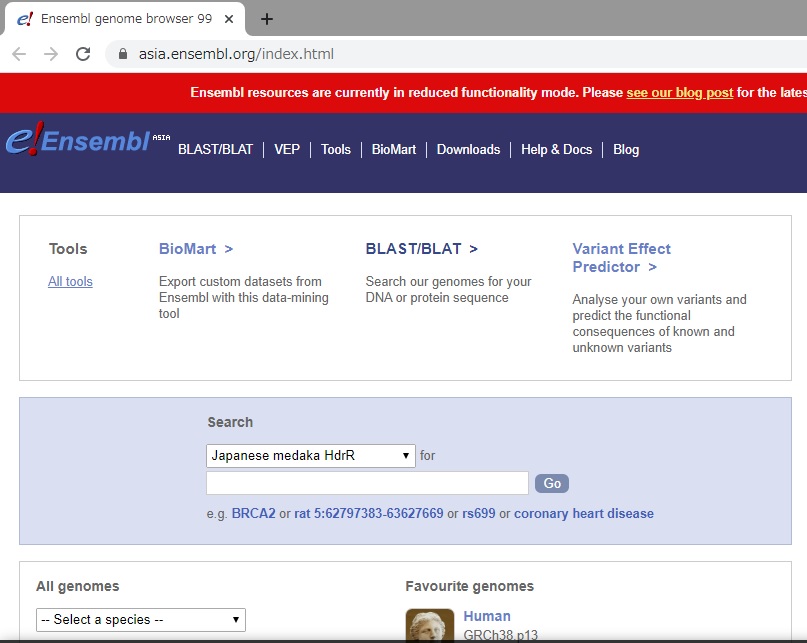The height and width of the screenshot is (643, 807).
Task: Click the Ensembl logo in the header
Action: [x=87, y=142]
